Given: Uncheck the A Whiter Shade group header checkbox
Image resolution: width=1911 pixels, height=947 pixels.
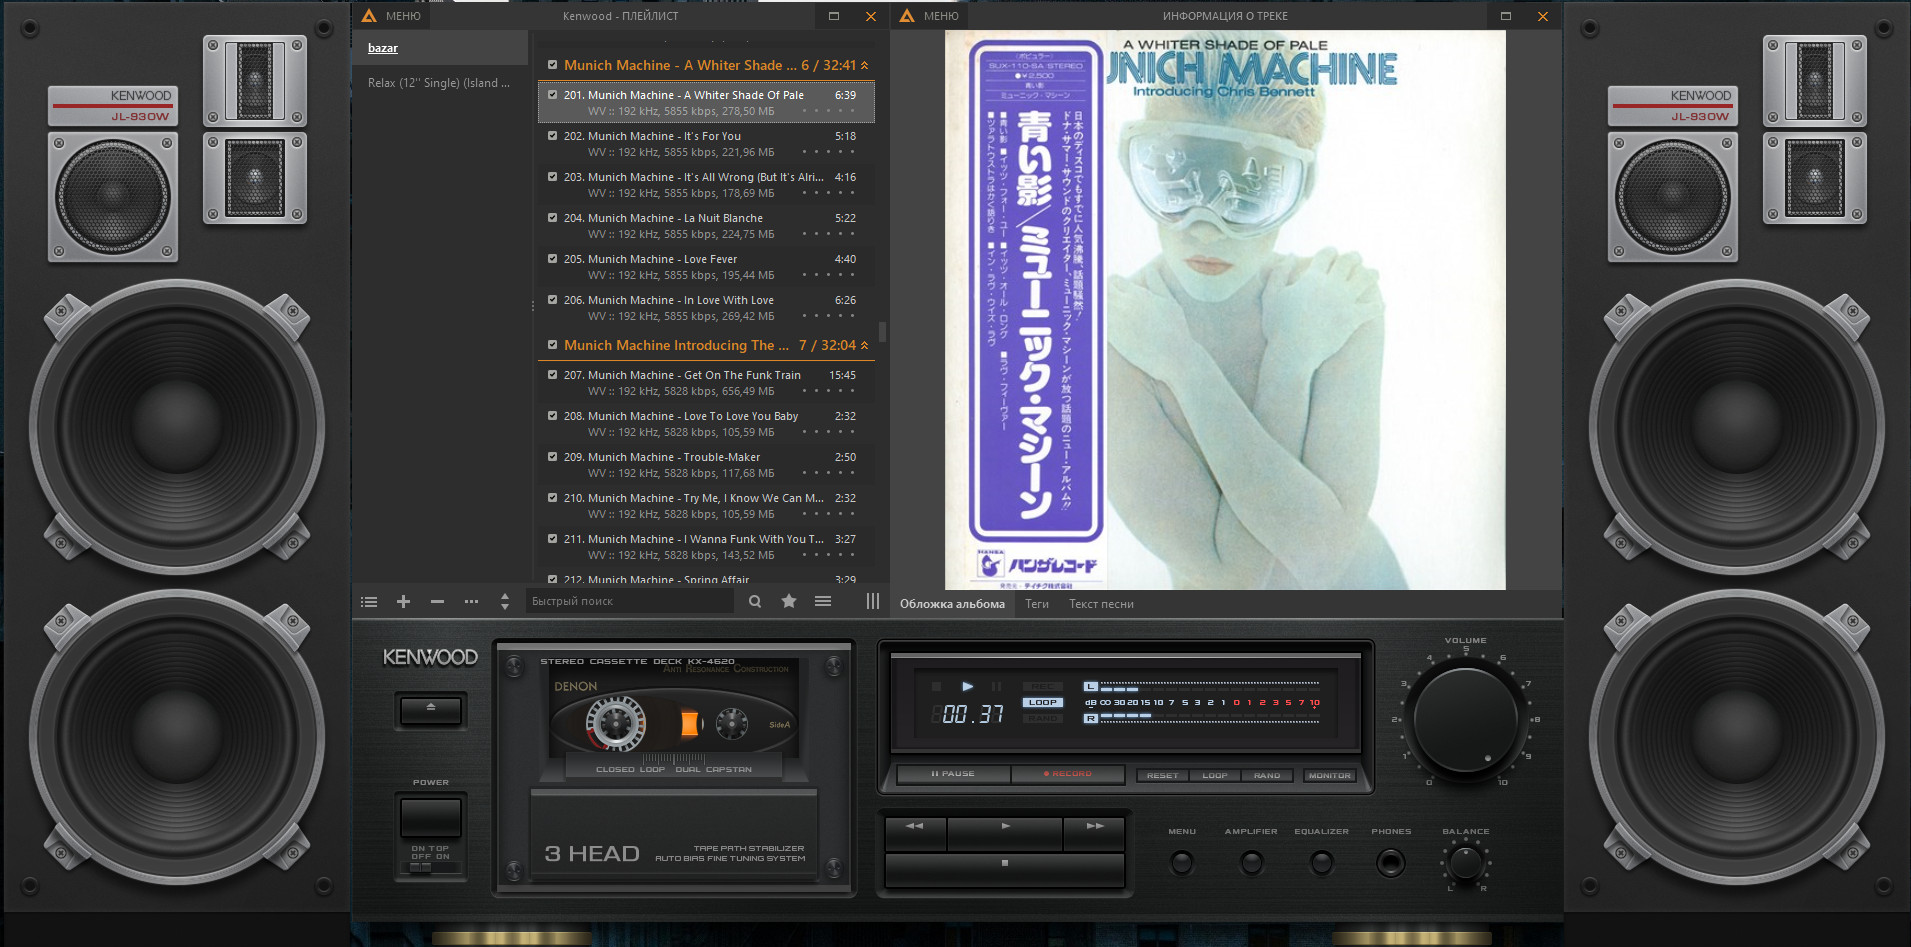Looking at the screenshot, I should [551, 65].
